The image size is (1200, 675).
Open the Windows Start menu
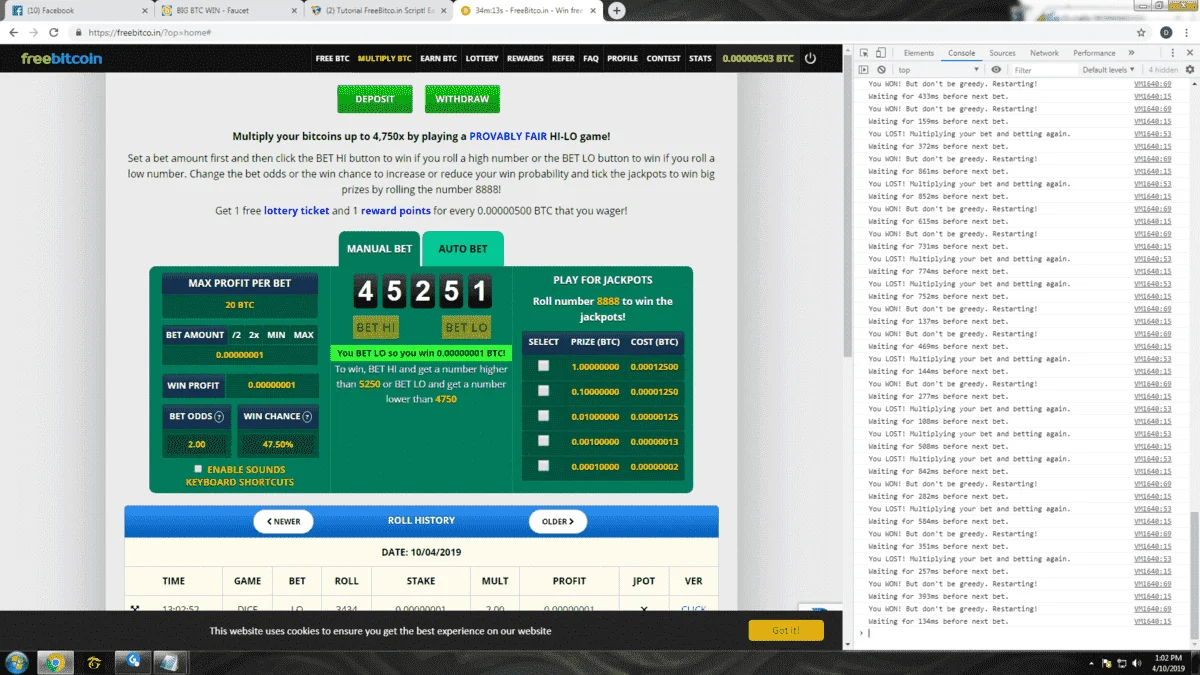[17, 662]
